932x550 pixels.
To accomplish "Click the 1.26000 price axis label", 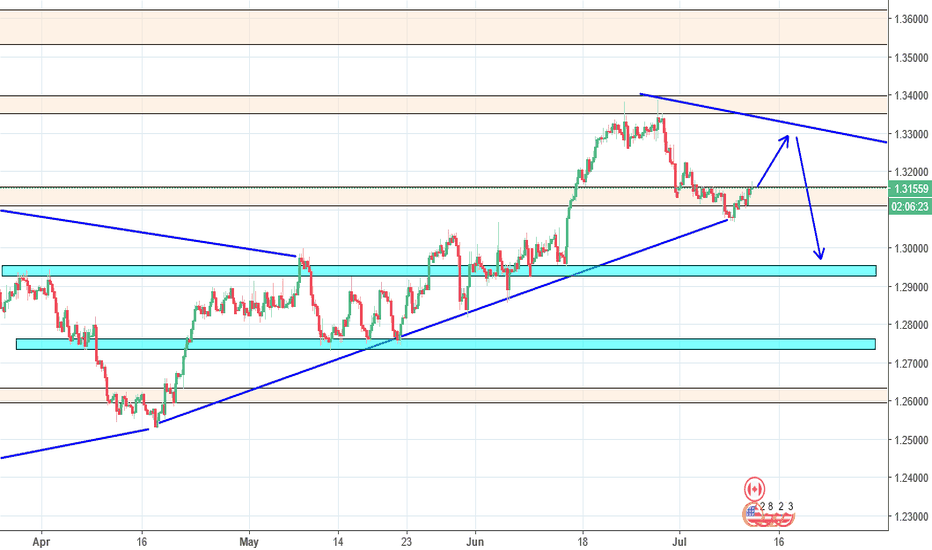I will click(x=911, y=402).
